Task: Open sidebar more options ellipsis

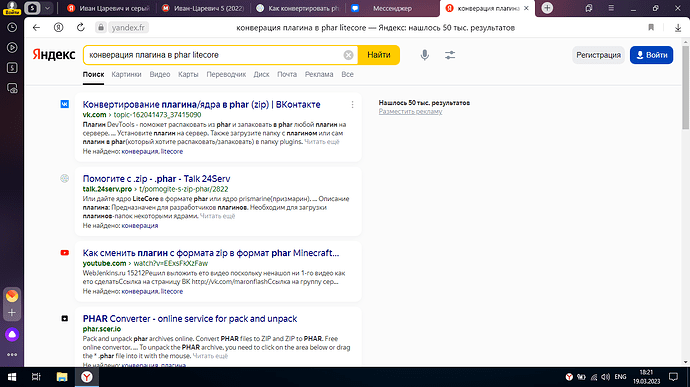Action: pyautogui.click(x=12, y=354)
